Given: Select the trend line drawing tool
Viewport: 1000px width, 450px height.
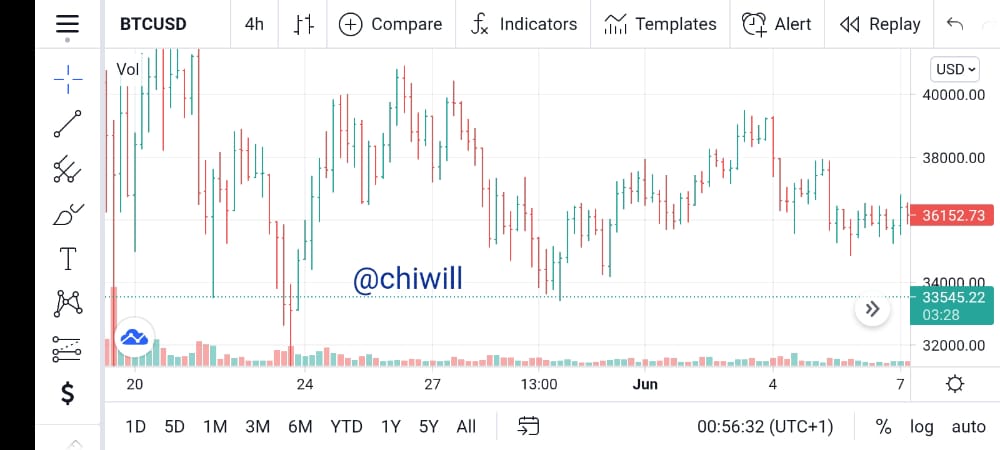Looking at the screenshot, I should 68,124.
